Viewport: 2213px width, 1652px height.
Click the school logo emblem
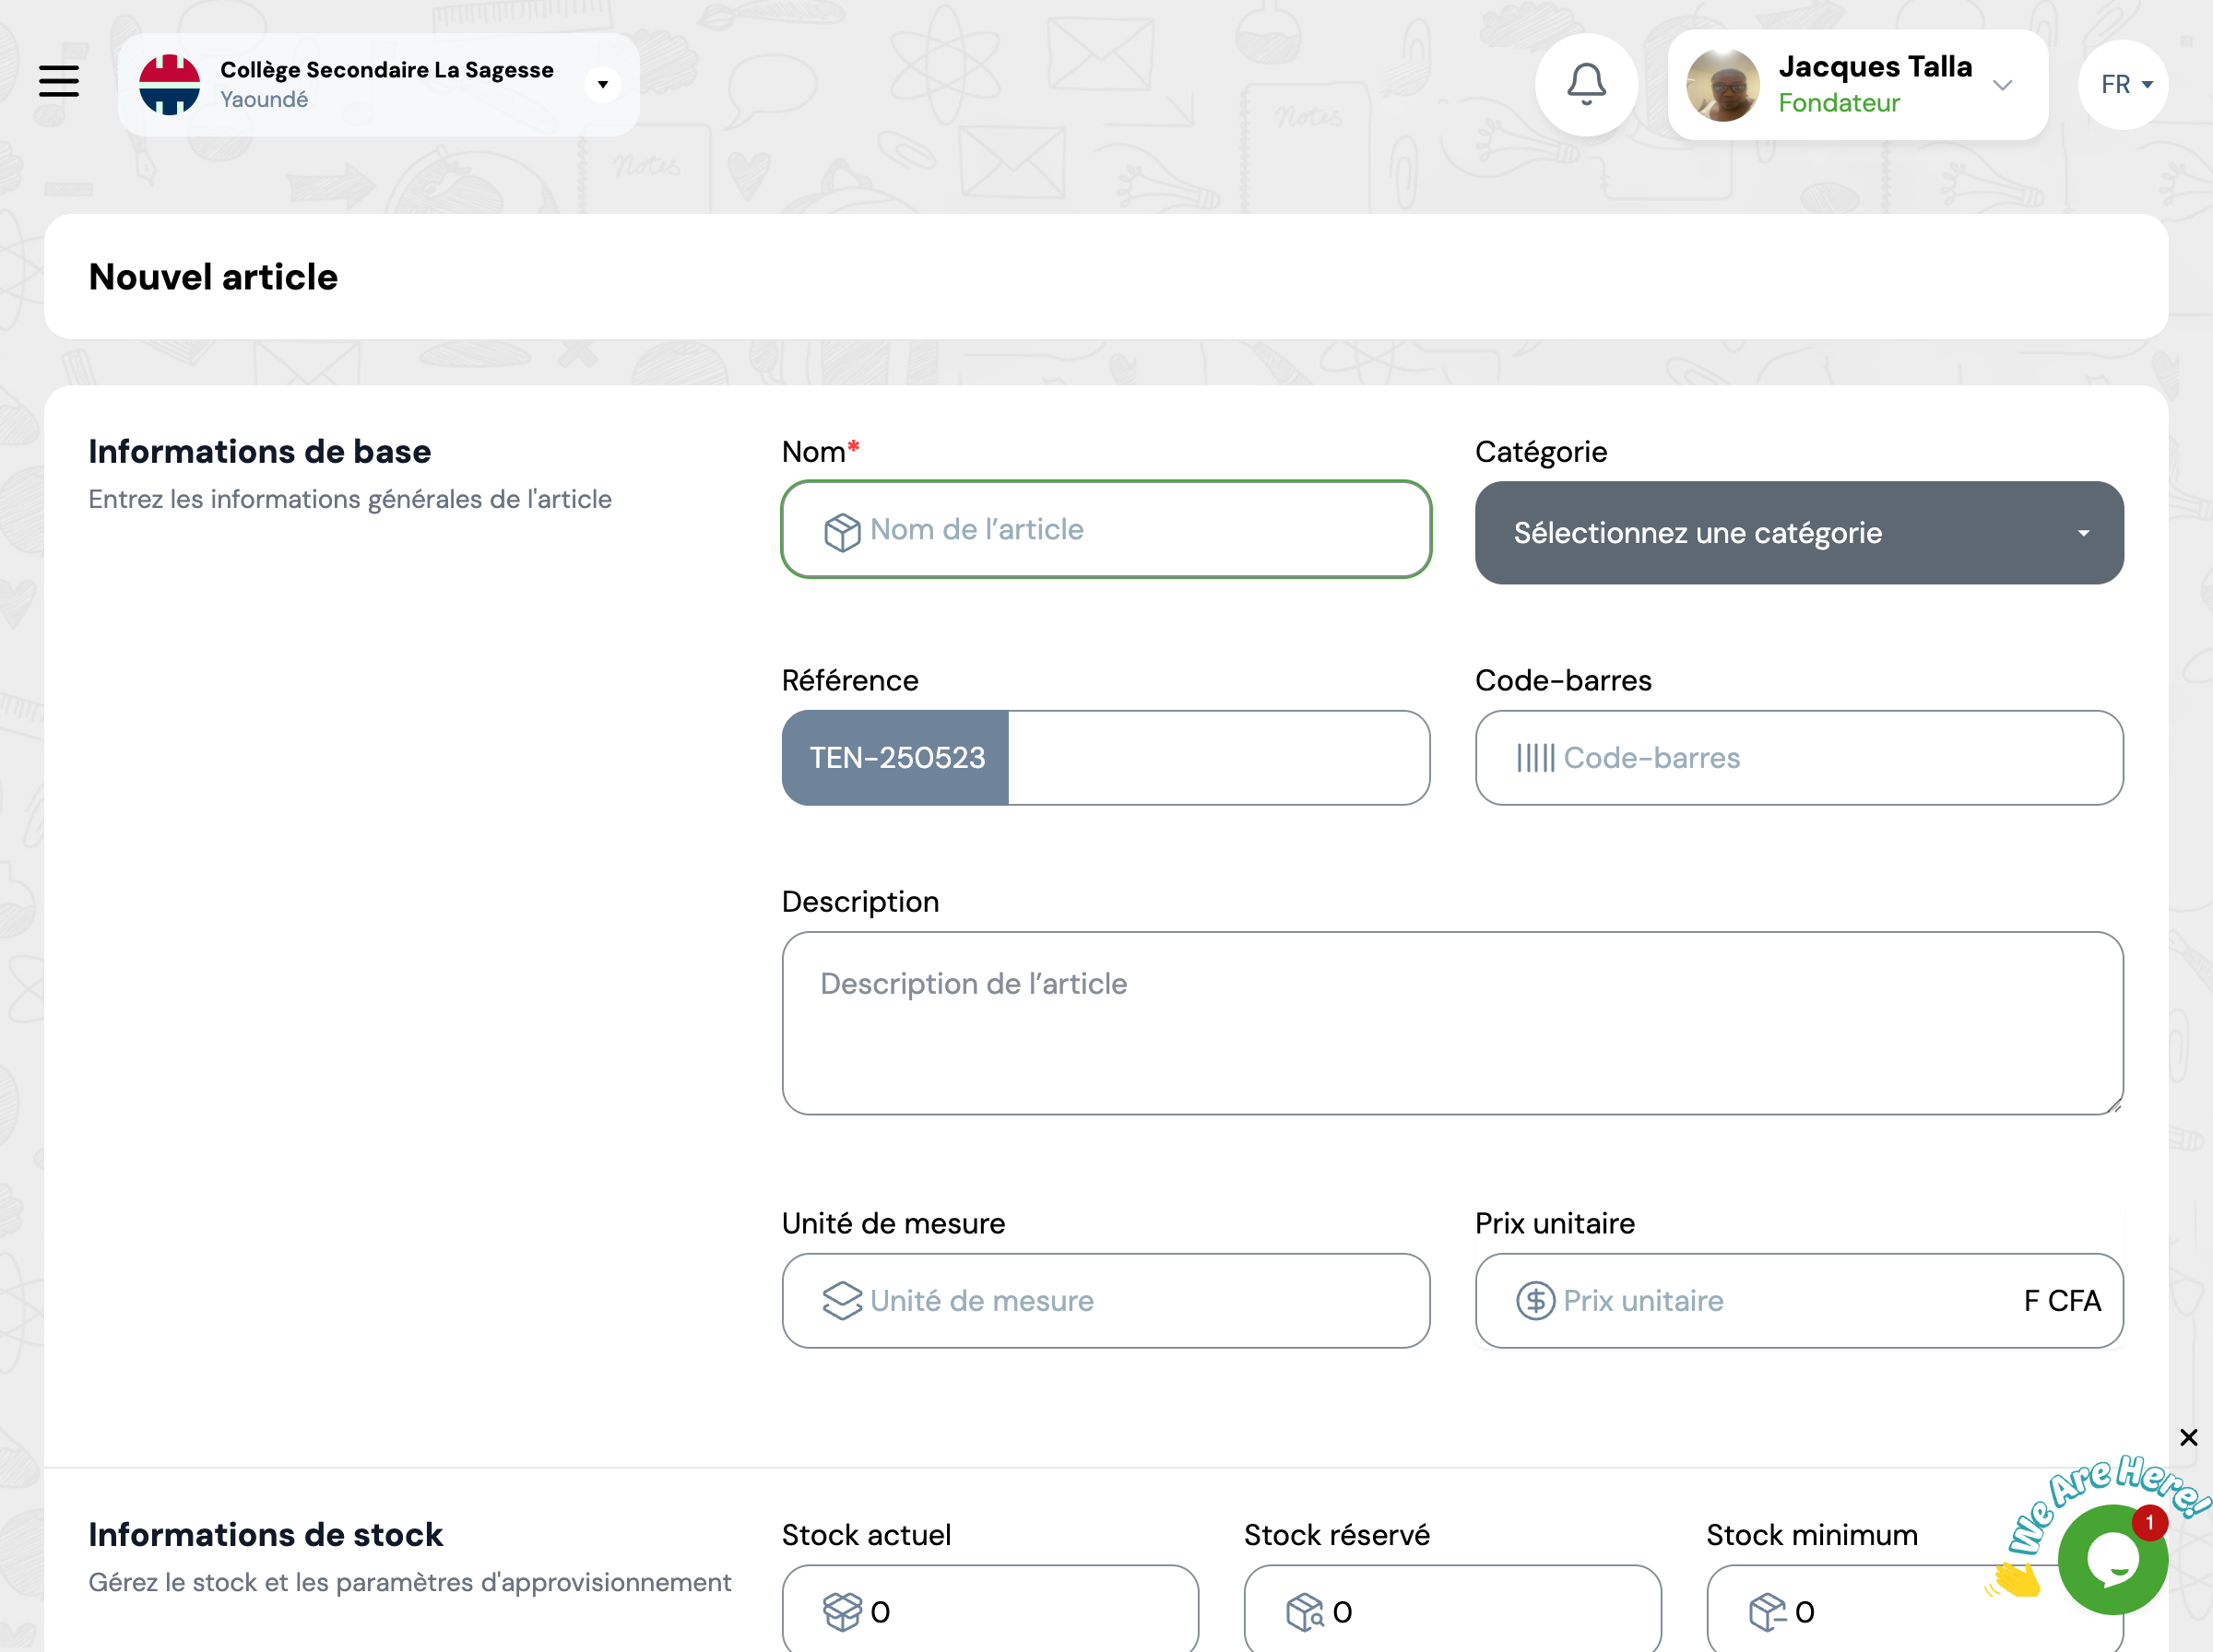(x=169, y=84)
